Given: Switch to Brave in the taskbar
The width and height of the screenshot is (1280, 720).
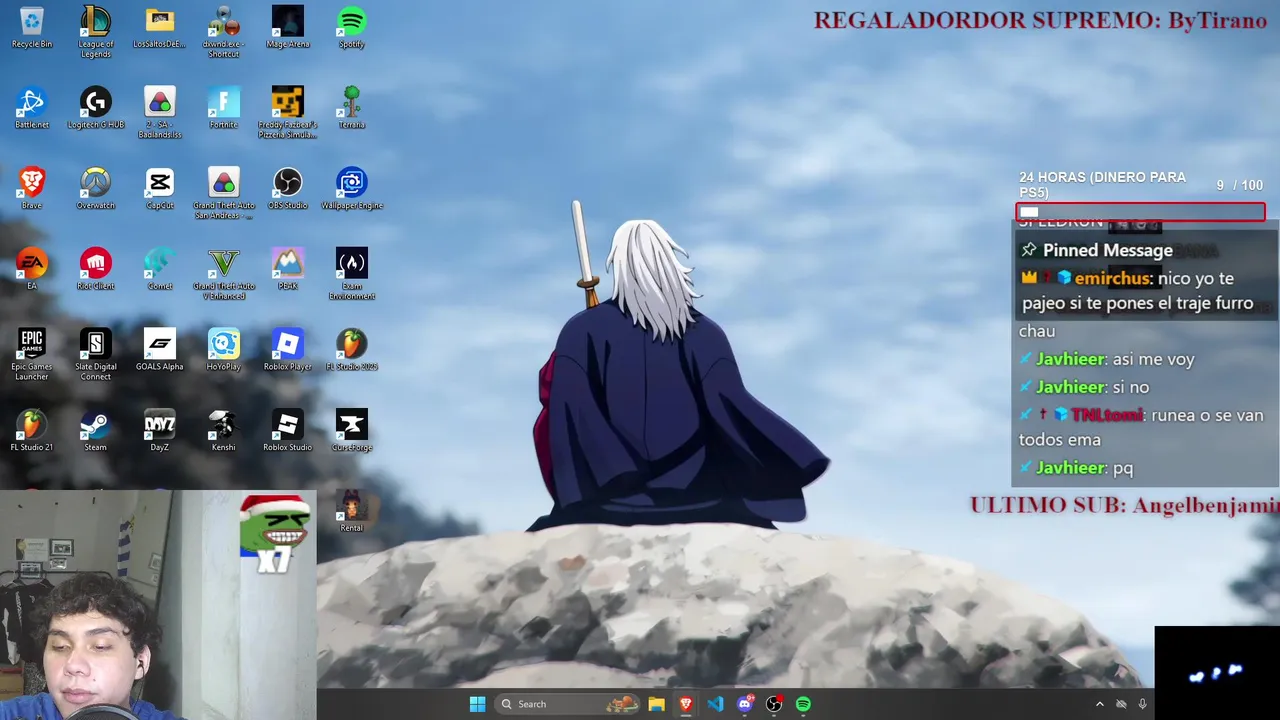Looking at the screenshot, I should (686, 704).
